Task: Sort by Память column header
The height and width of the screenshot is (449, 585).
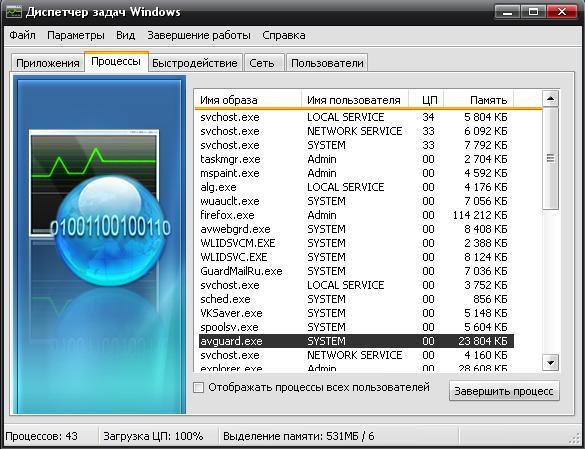Action: coord(479,100)
